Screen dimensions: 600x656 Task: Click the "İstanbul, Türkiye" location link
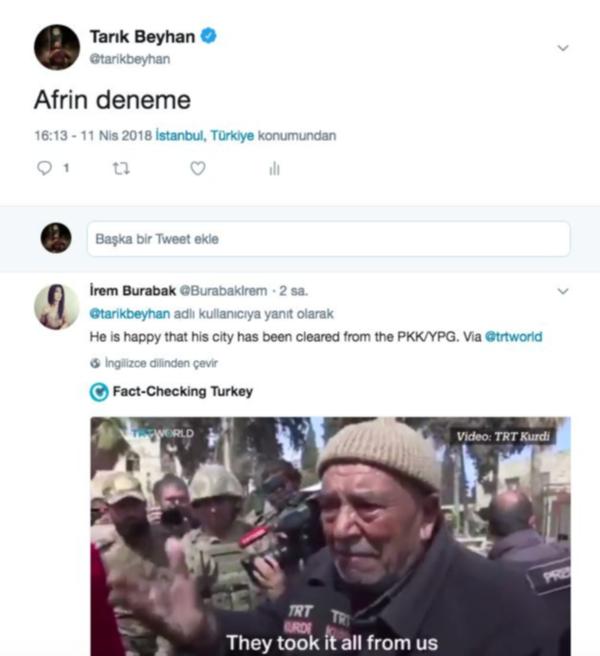click(x=205, y=135)
